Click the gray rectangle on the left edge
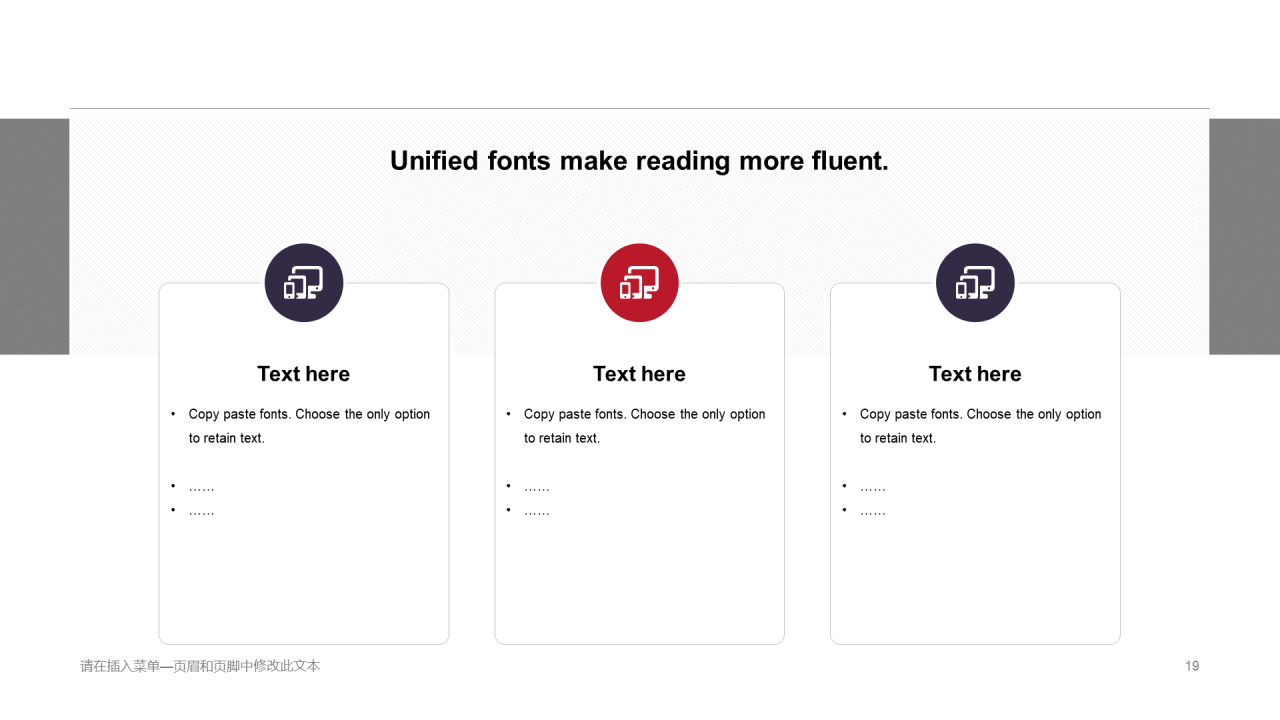 (34, 236)
